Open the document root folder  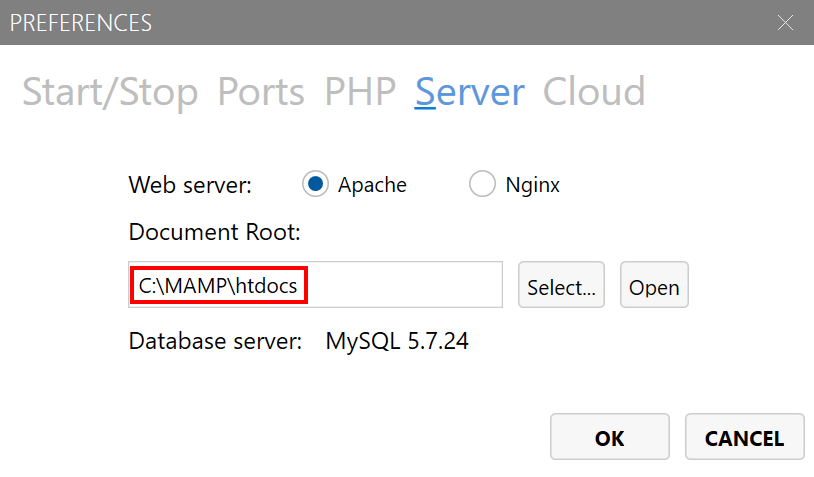click(654, 287)
